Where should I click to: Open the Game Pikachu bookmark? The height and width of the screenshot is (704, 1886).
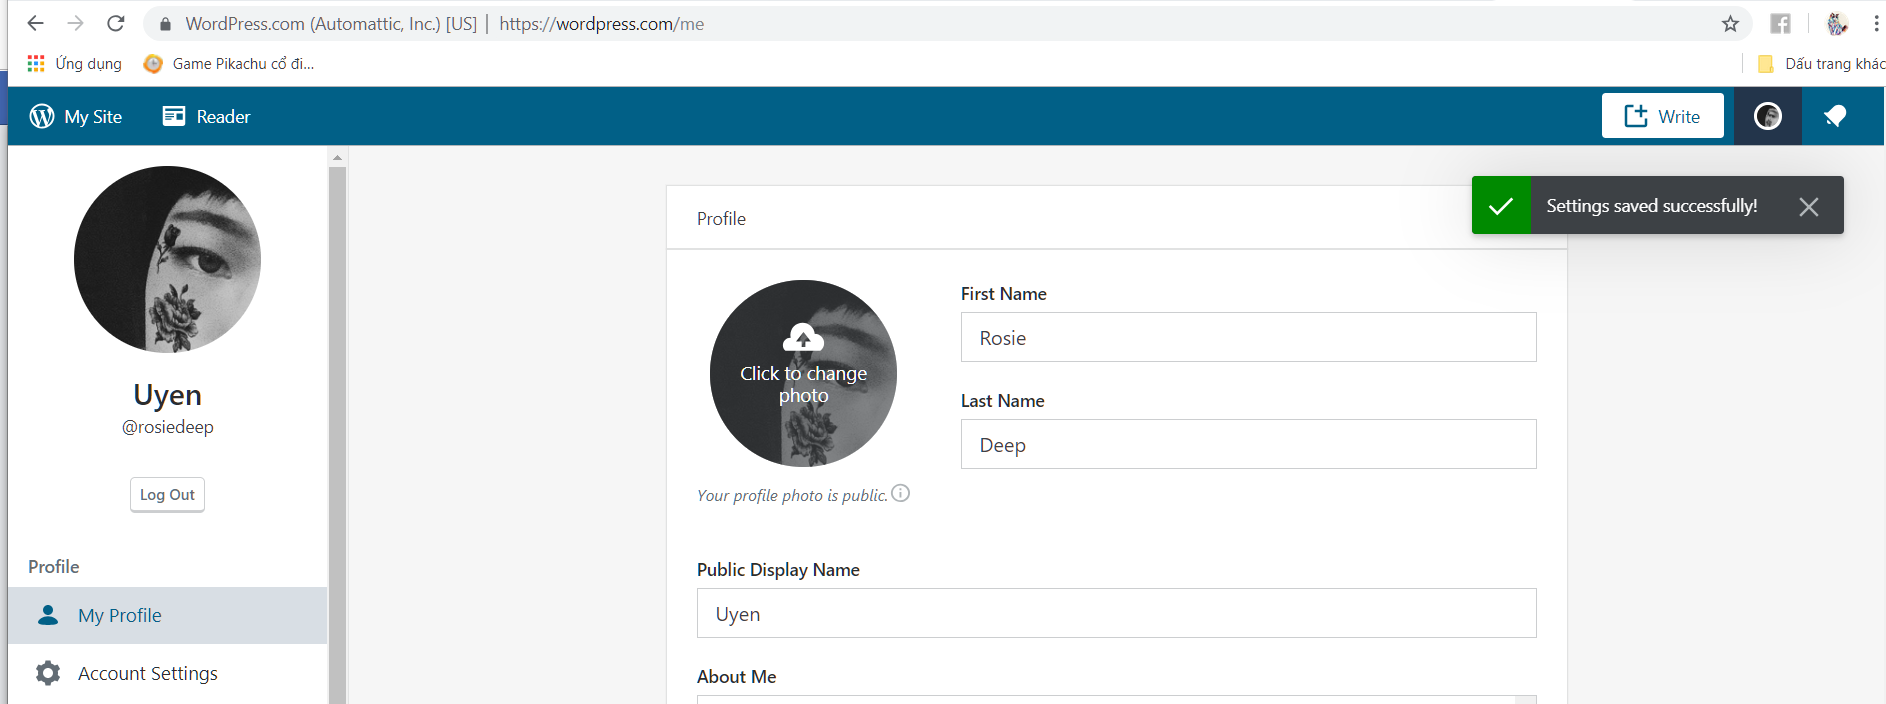click(x=230, y=64)
